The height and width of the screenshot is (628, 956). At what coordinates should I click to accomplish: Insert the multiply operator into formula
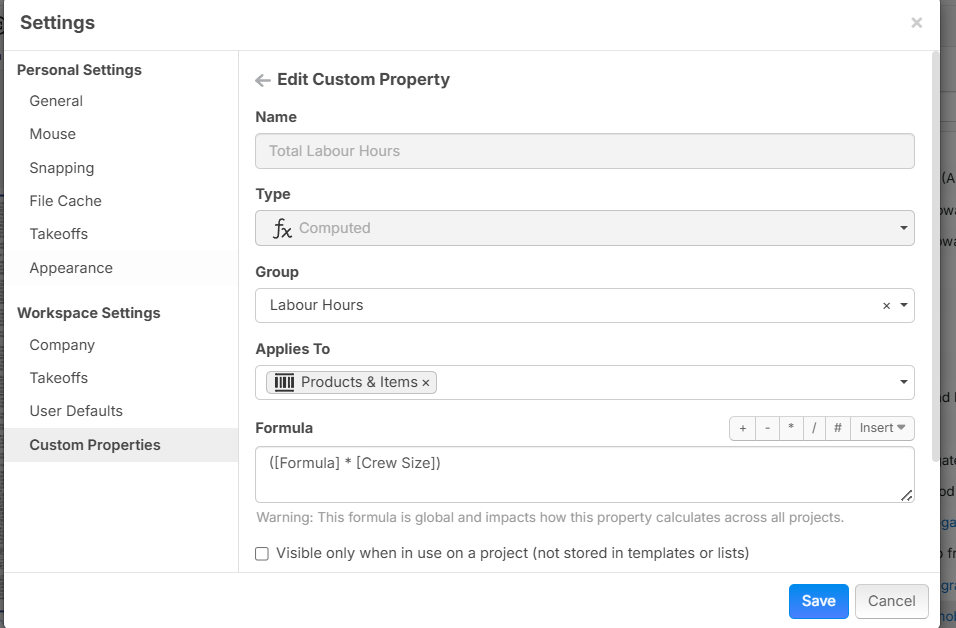790,428
